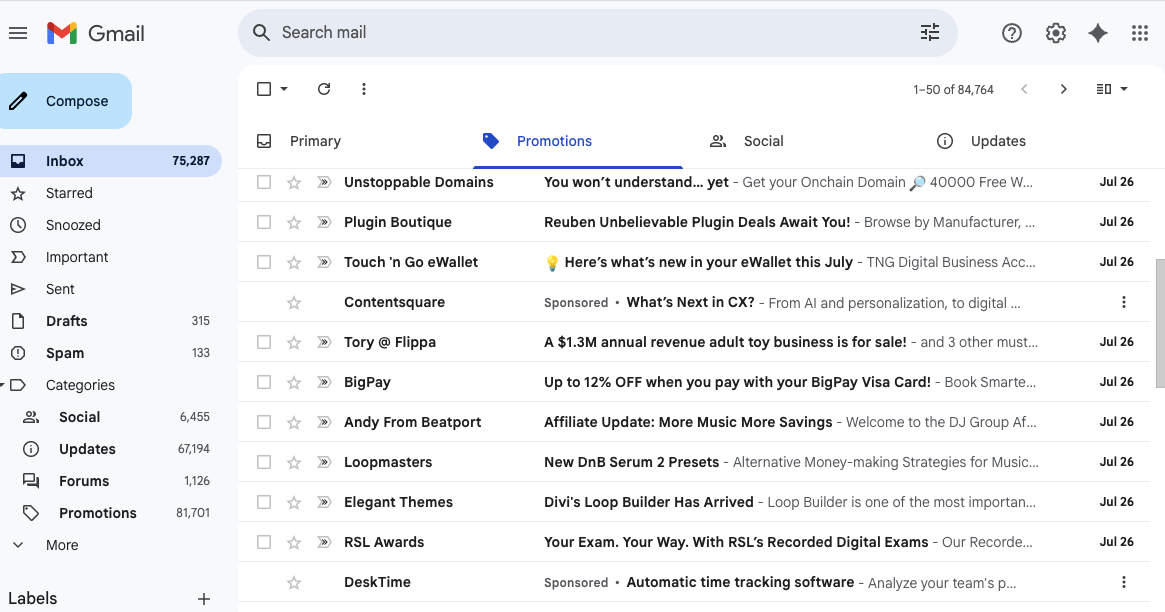Image resolution: width=1165 pixels, height=612 pixels.
Task: Open search options filter icon
Action: click(x=929, y=33)
